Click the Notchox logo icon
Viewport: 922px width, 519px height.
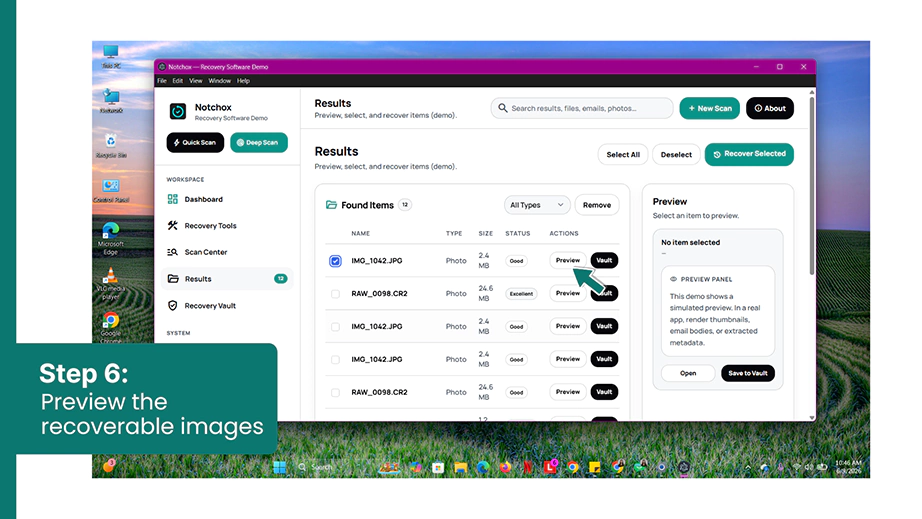tap(178, 111)
